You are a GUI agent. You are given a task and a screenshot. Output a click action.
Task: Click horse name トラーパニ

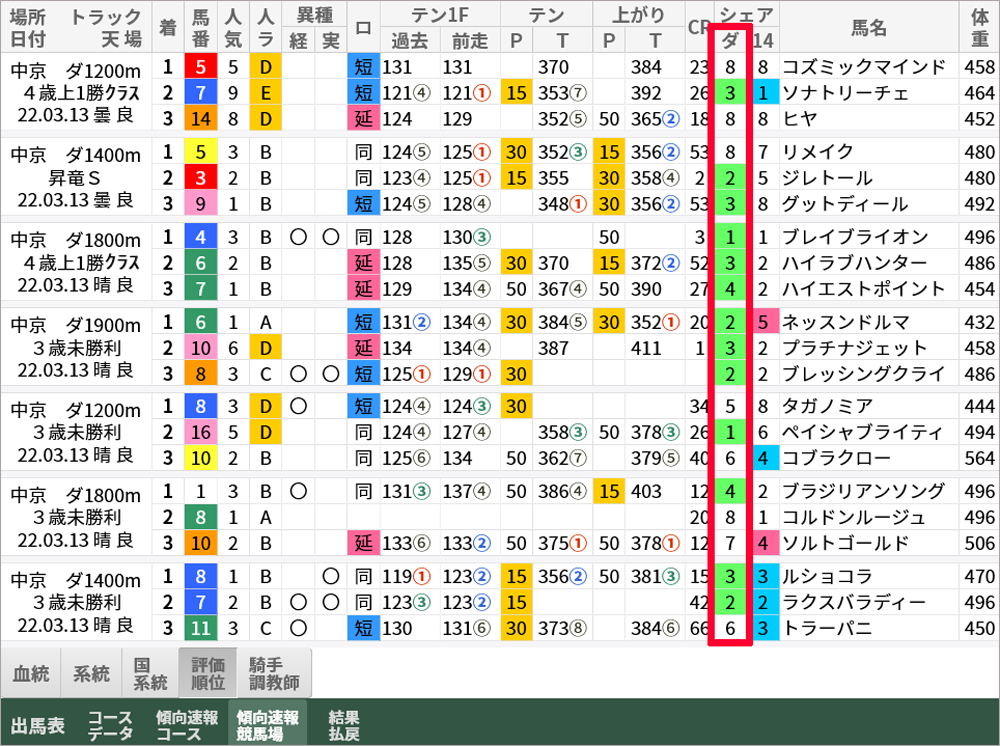pos(827,628)
